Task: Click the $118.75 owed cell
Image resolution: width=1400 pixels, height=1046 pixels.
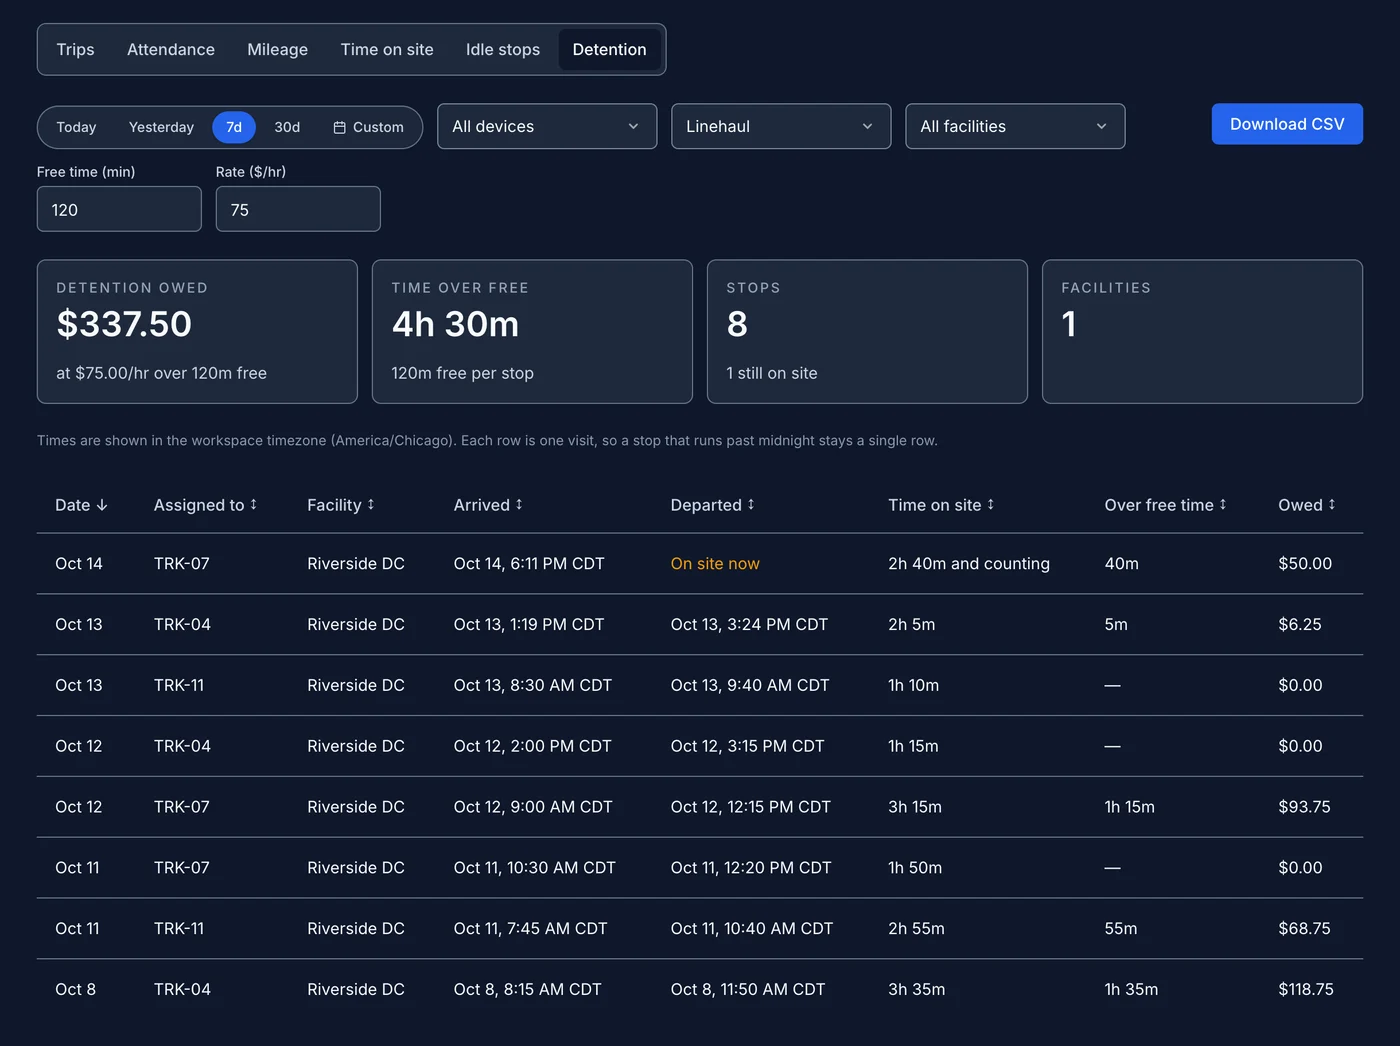Action: click(1306, 989)
